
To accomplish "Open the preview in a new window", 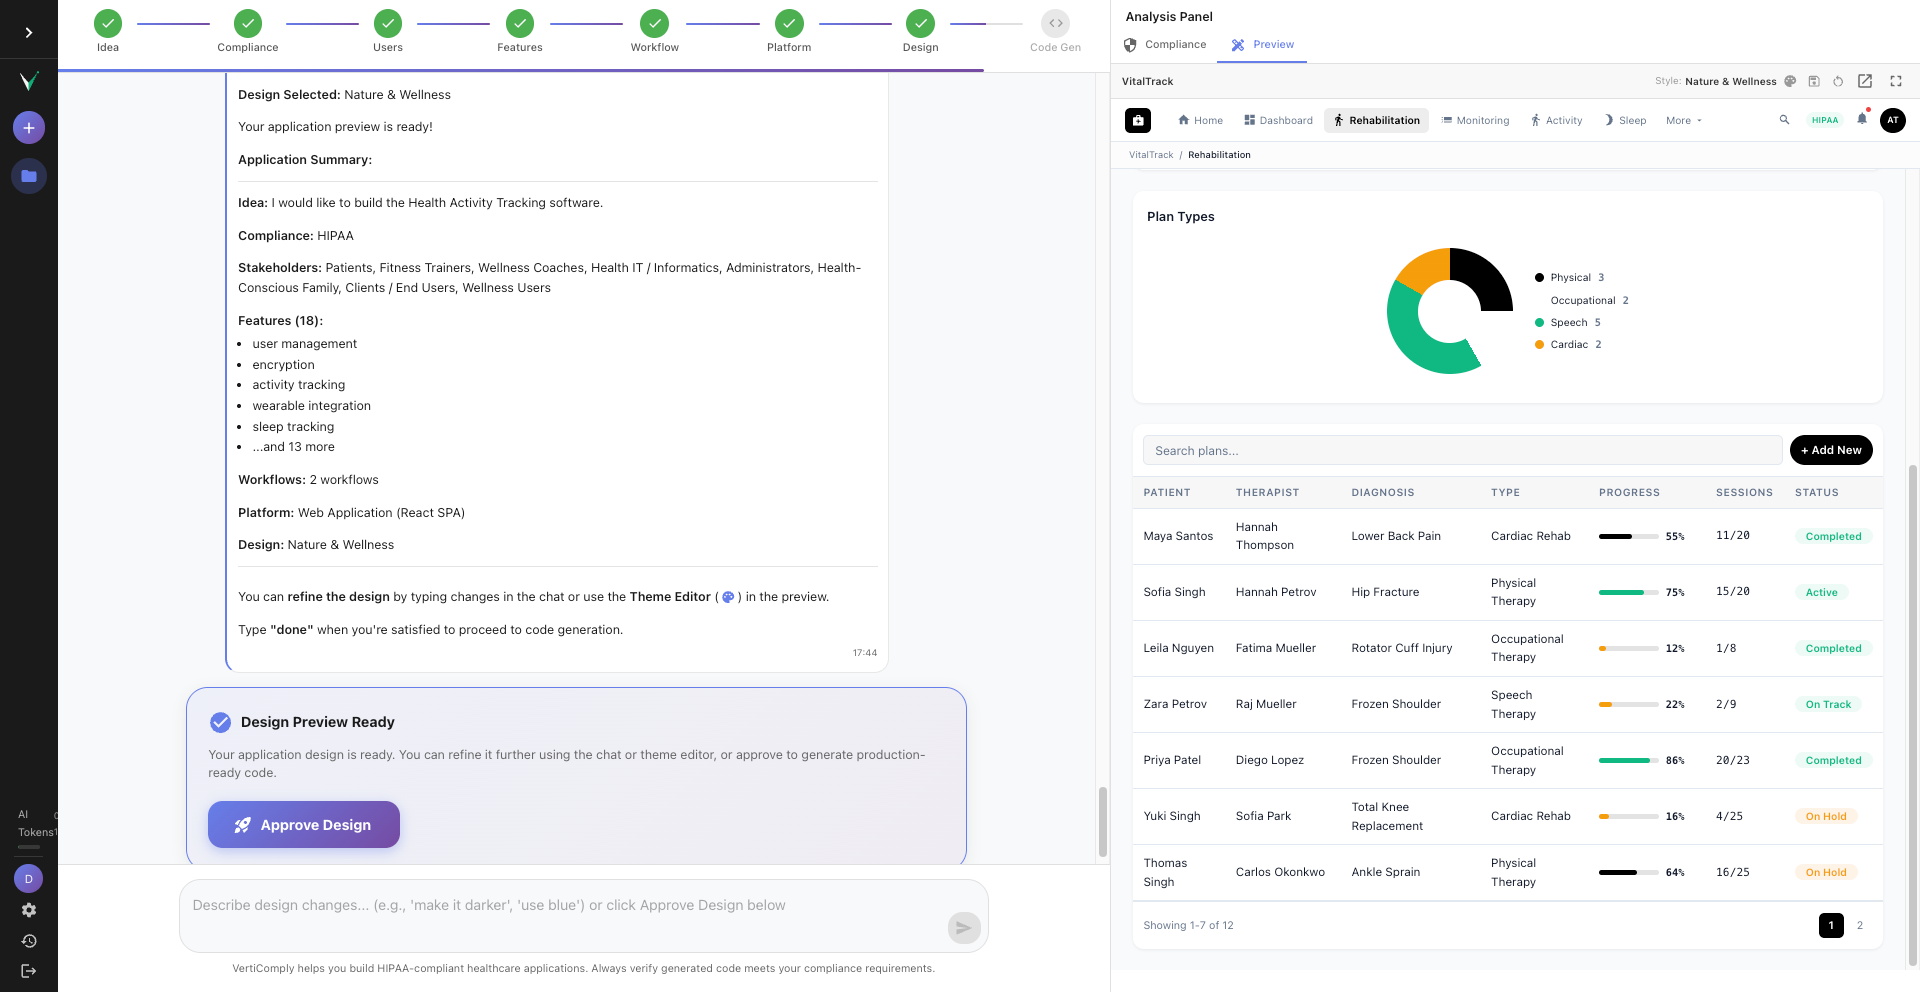I will (x=1865, y=81).
